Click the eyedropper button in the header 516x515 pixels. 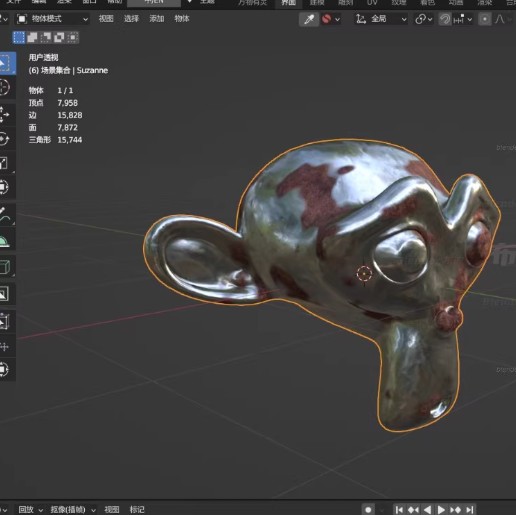click(309, 19)
